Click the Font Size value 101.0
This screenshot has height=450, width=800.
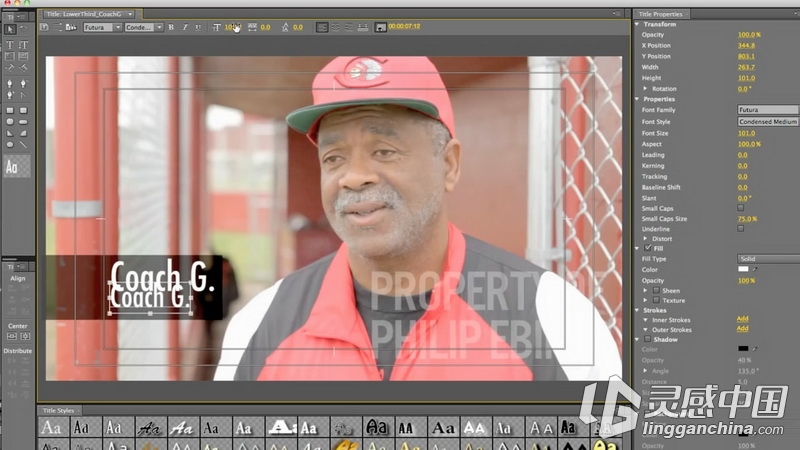click(x=746, y=133)
